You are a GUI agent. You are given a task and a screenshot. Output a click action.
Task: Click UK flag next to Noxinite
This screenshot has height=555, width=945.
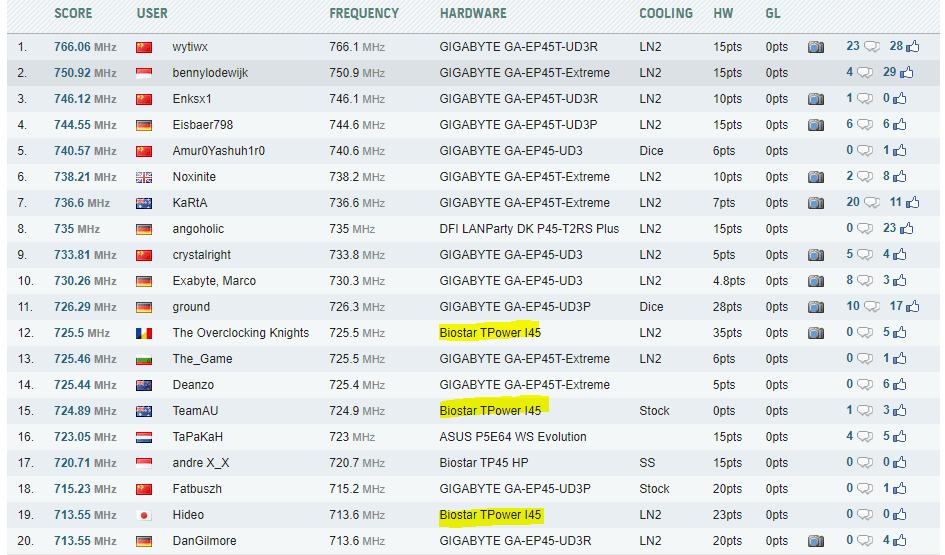pyautogui.click(x=144, y=177)
